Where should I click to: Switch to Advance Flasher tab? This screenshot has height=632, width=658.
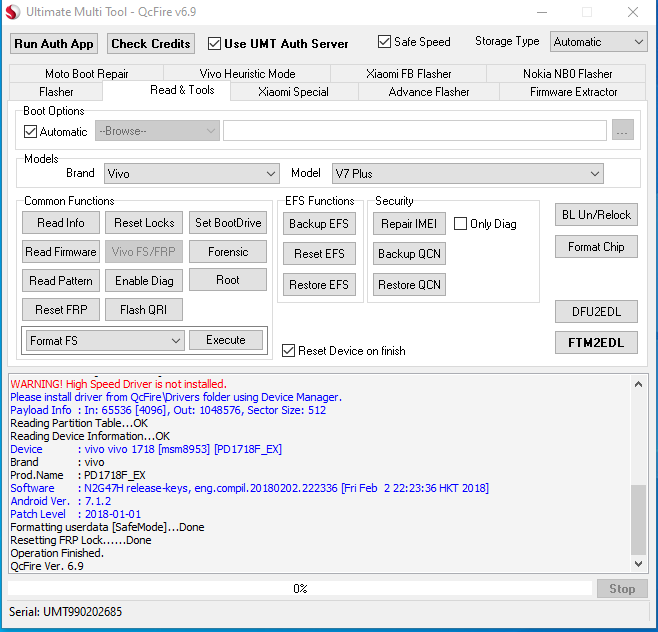[x=428, y=91]
